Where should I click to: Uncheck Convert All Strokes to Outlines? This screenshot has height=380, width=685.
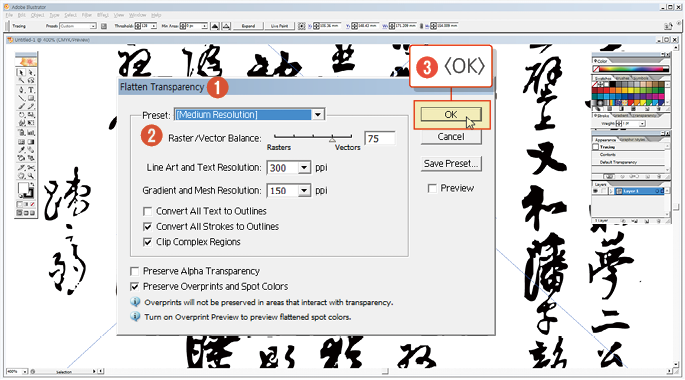tap(148, 227)
